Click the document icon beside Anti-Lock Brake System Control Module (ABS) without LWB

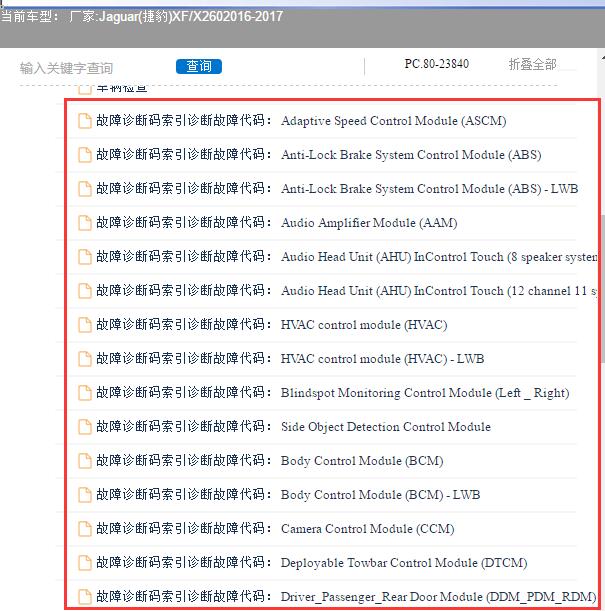(x=85, y=155)
